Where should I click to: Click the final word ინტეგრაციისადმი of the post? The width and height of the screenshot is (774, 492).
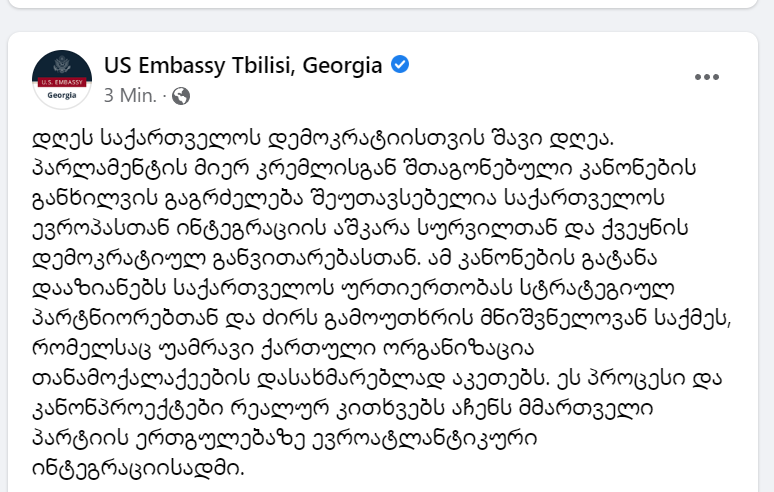138,468
